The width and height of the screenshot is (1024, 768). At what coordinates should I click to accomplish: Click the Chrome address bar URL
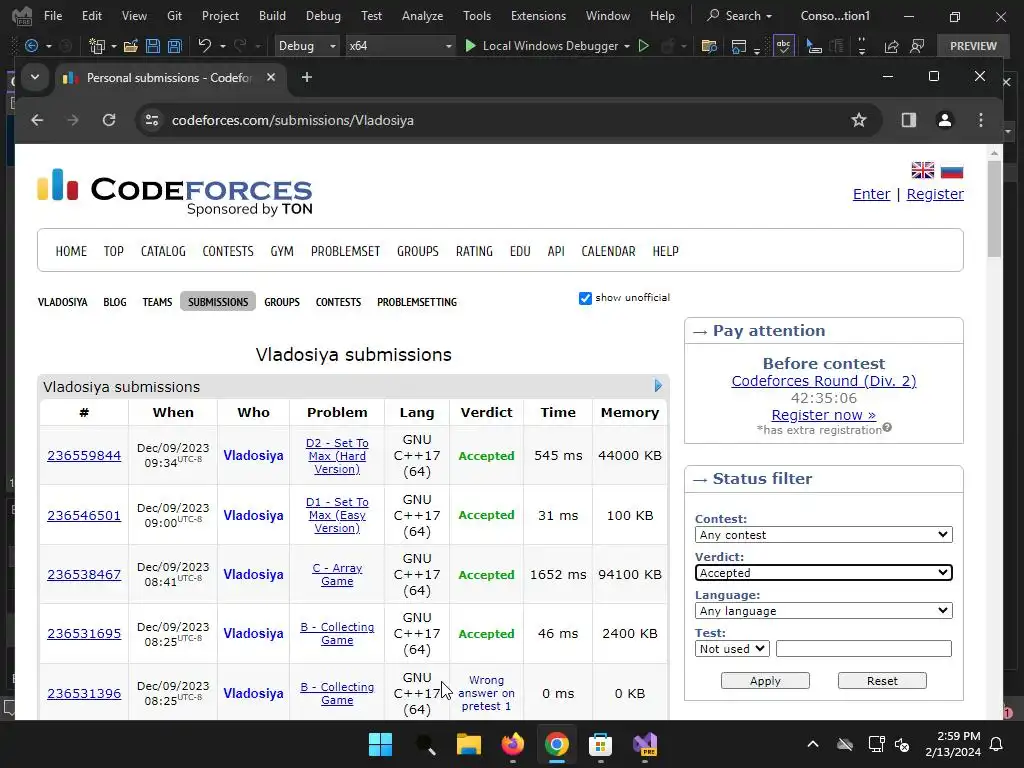click(293, 120)
